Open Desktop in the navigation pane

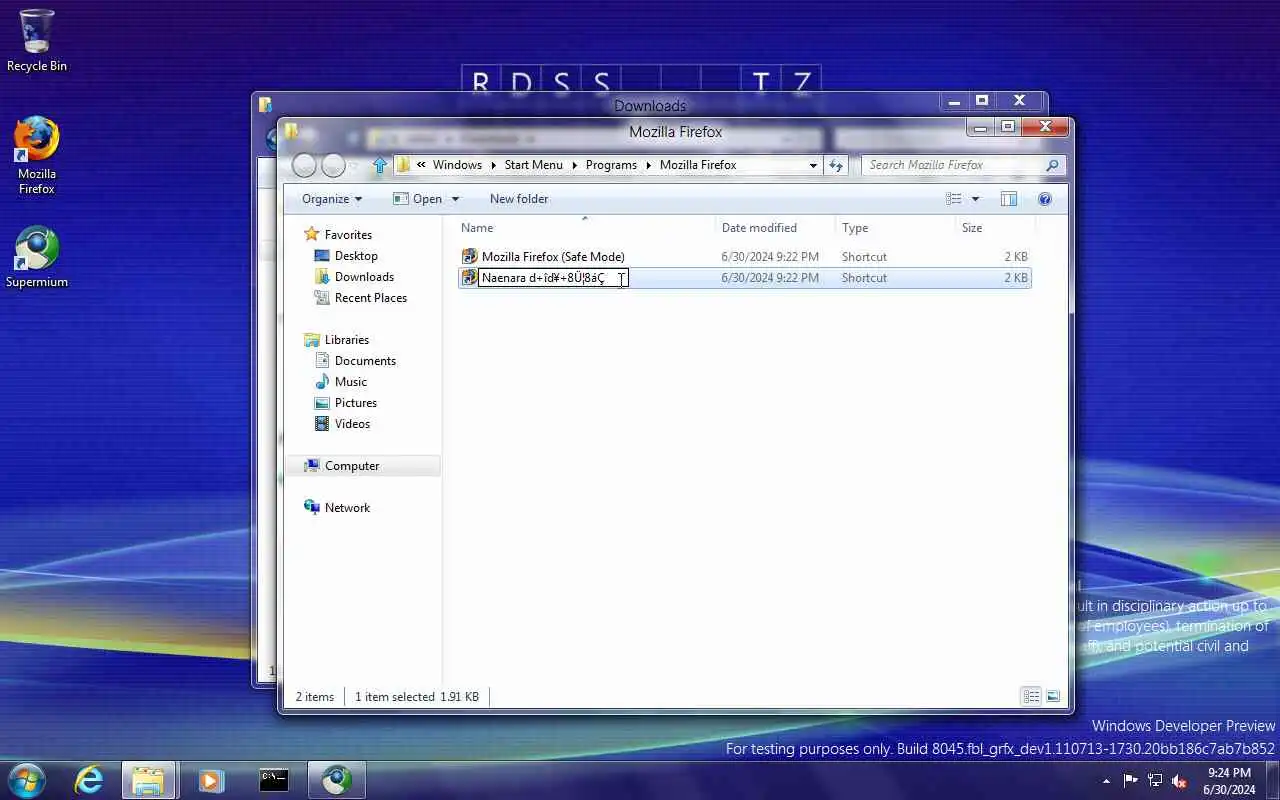click(356, 256)
